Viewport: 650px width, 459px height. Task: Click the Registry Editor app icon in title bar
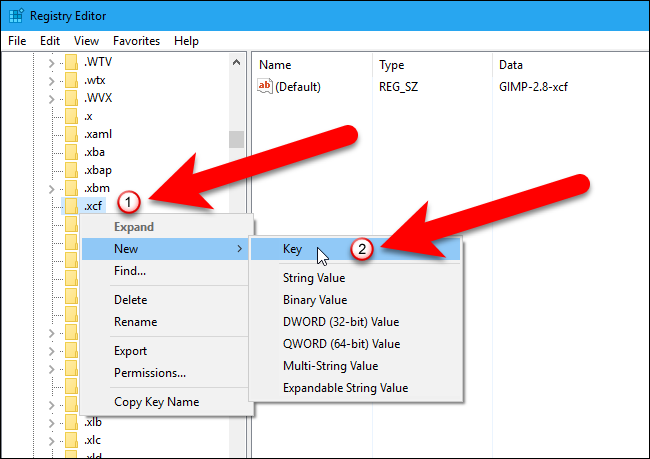coord(16,16)
